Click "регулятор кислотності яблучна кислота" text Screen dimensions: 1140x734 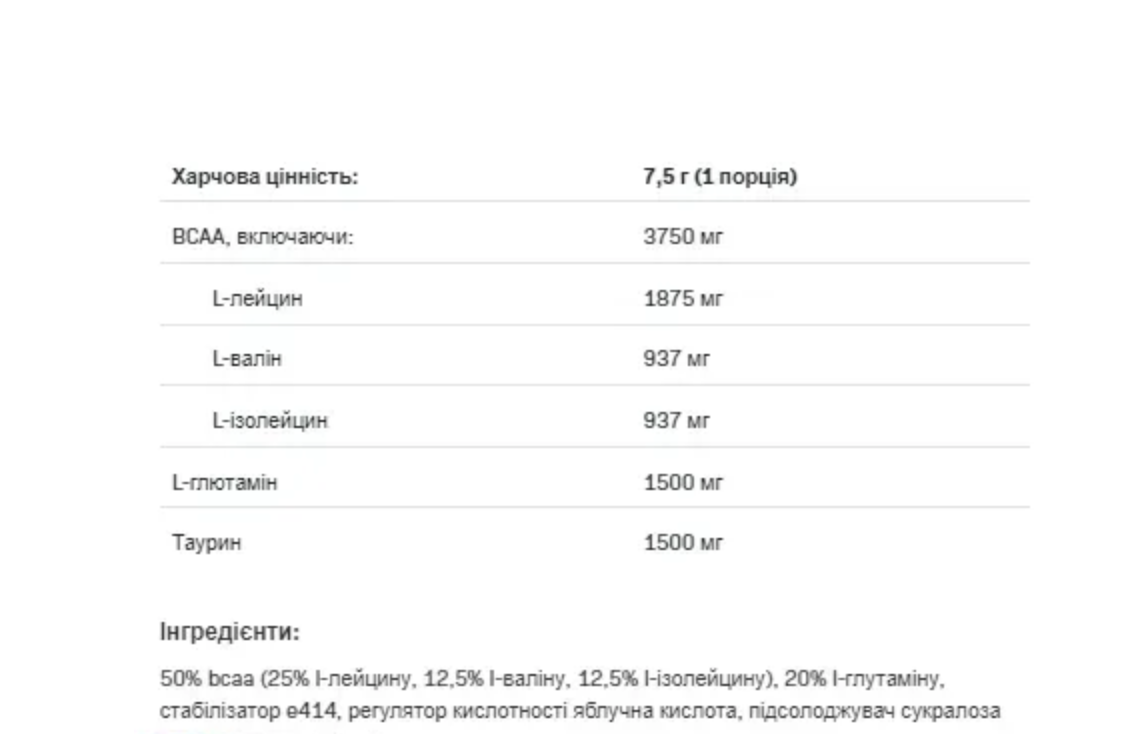[x=542, y=711]
